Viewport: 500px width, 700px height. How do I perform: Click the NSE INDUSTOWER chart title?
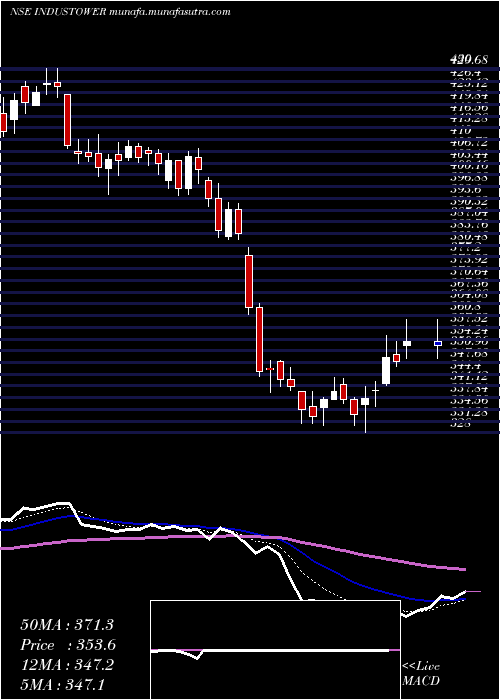click(x=57, y=12)
